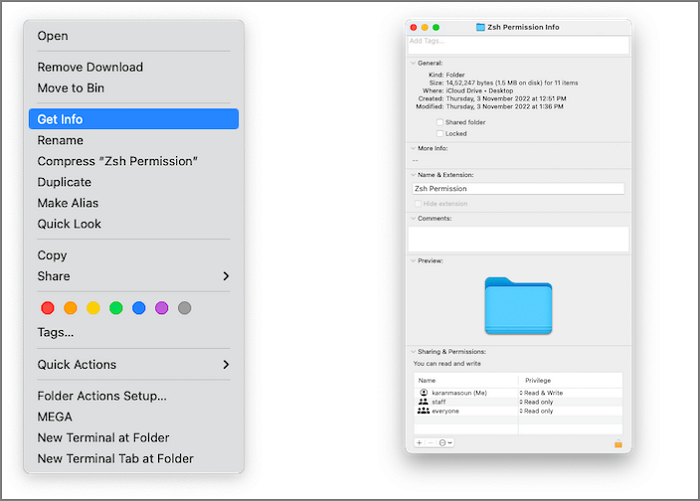Select the karanmasoun user icon
700x501 pixels.
(x=424, y=393)
